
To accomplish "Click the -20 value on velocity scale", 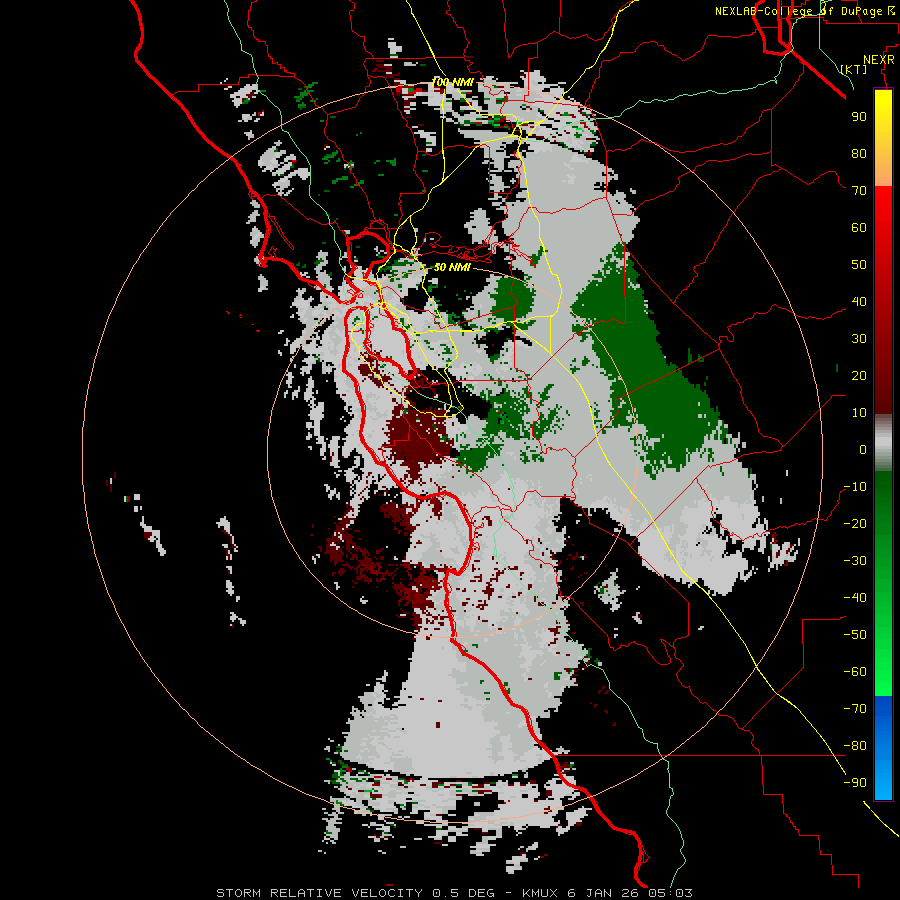I will pyautogui.click(x=855, y=523).
